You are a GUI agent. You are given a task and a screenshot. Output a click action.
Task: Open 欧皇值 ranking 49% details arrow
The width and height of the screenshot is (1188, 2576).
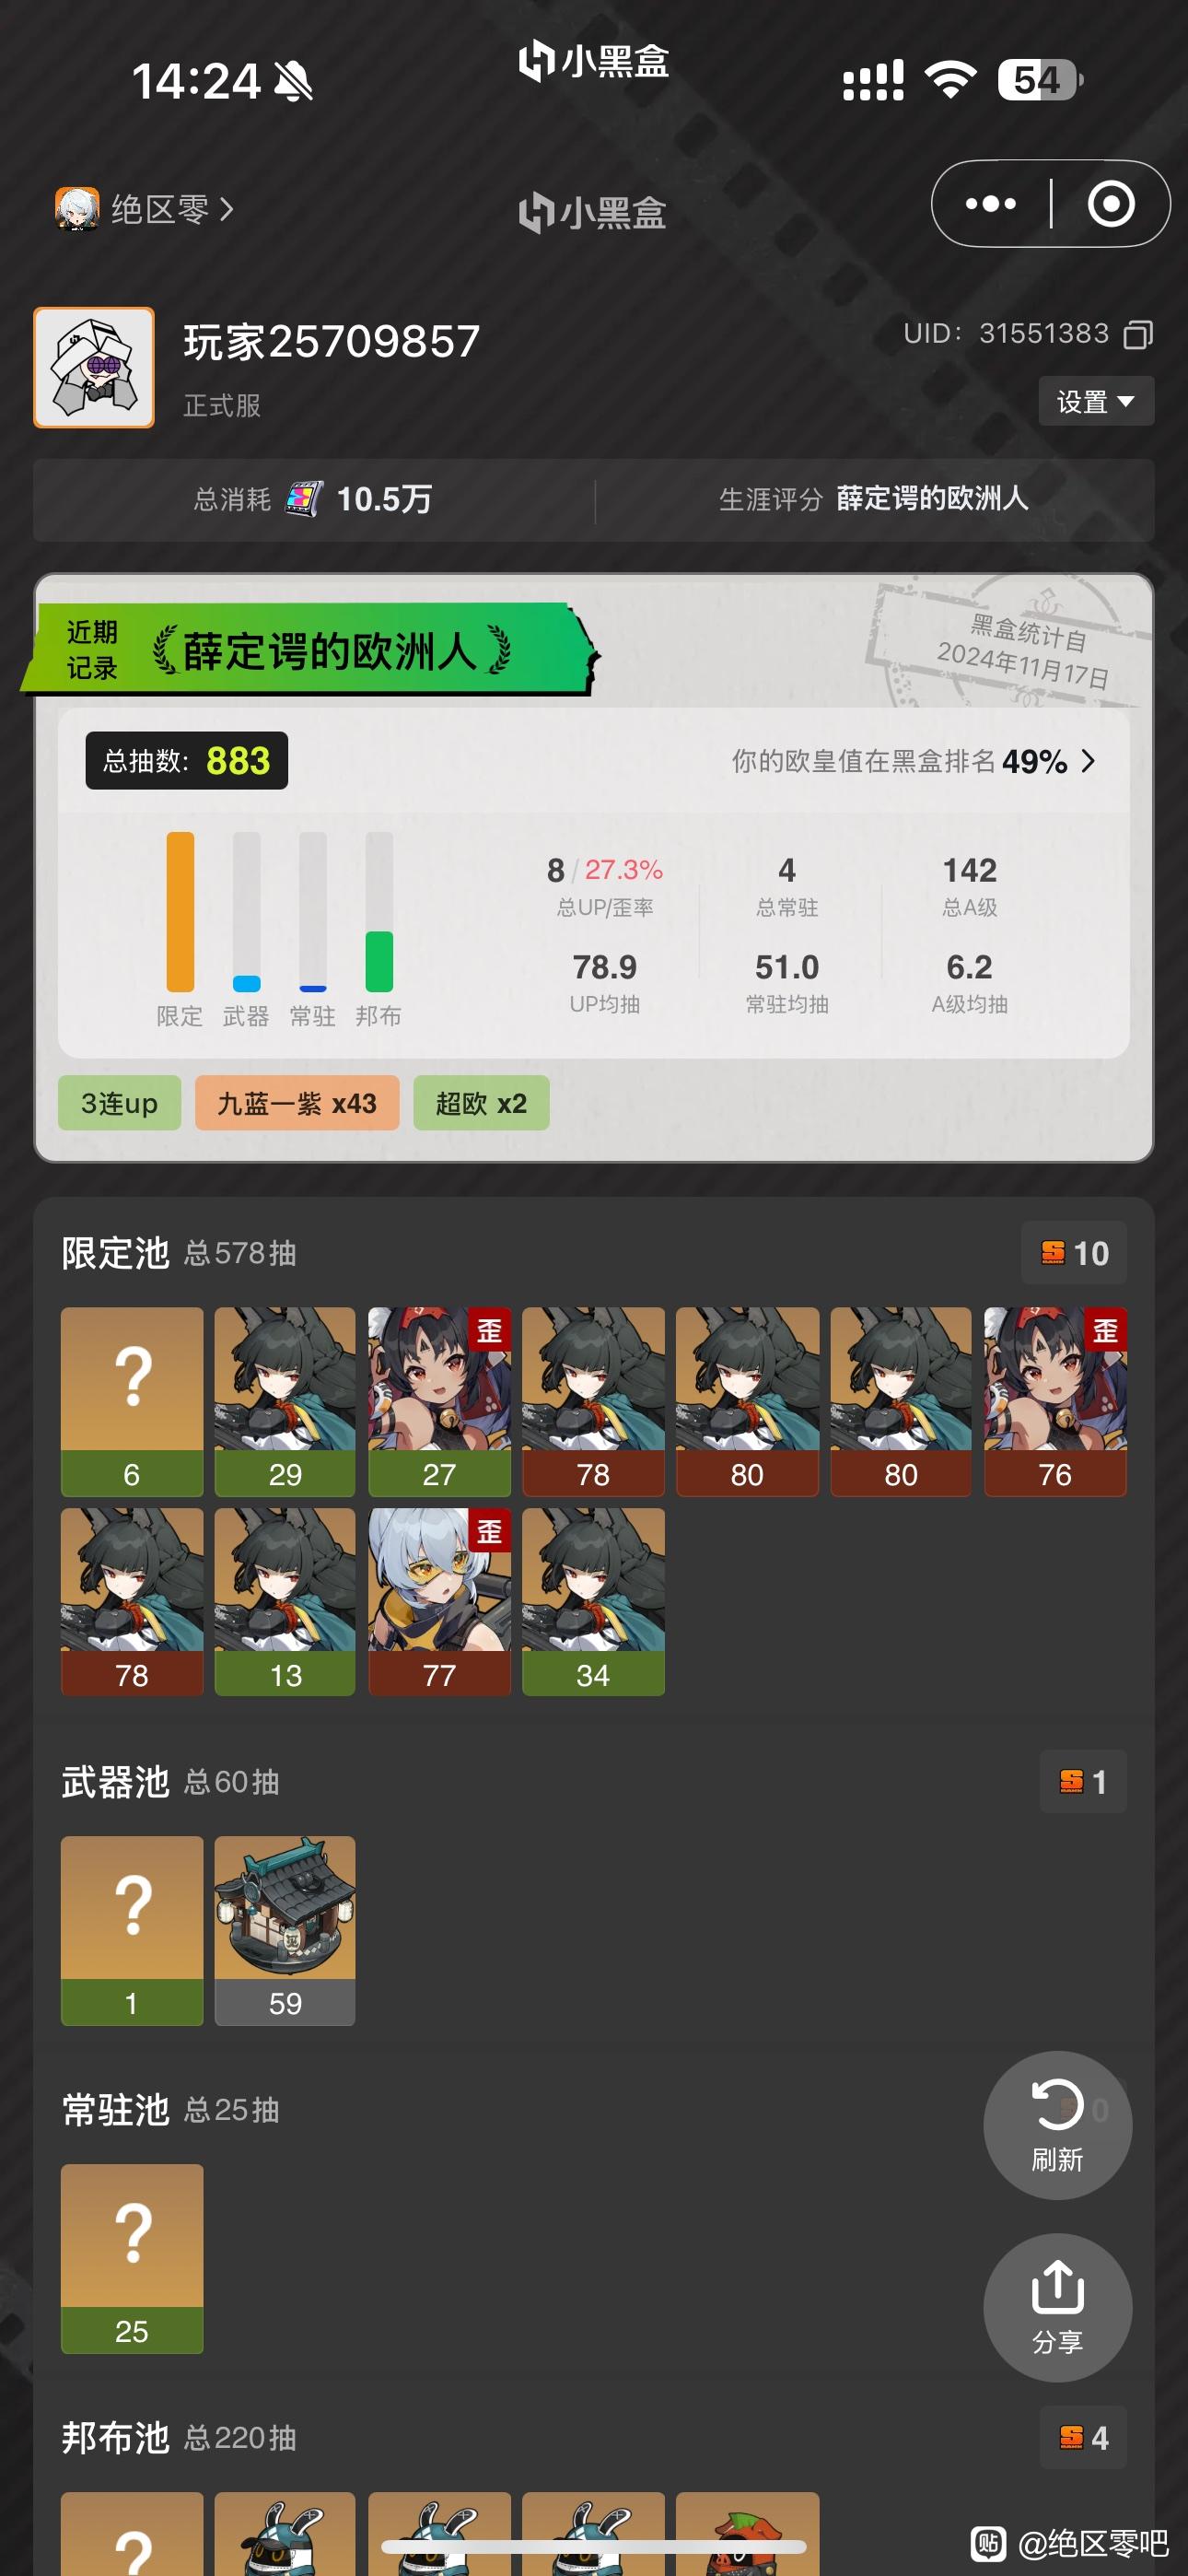click(x=1088, y=761)
